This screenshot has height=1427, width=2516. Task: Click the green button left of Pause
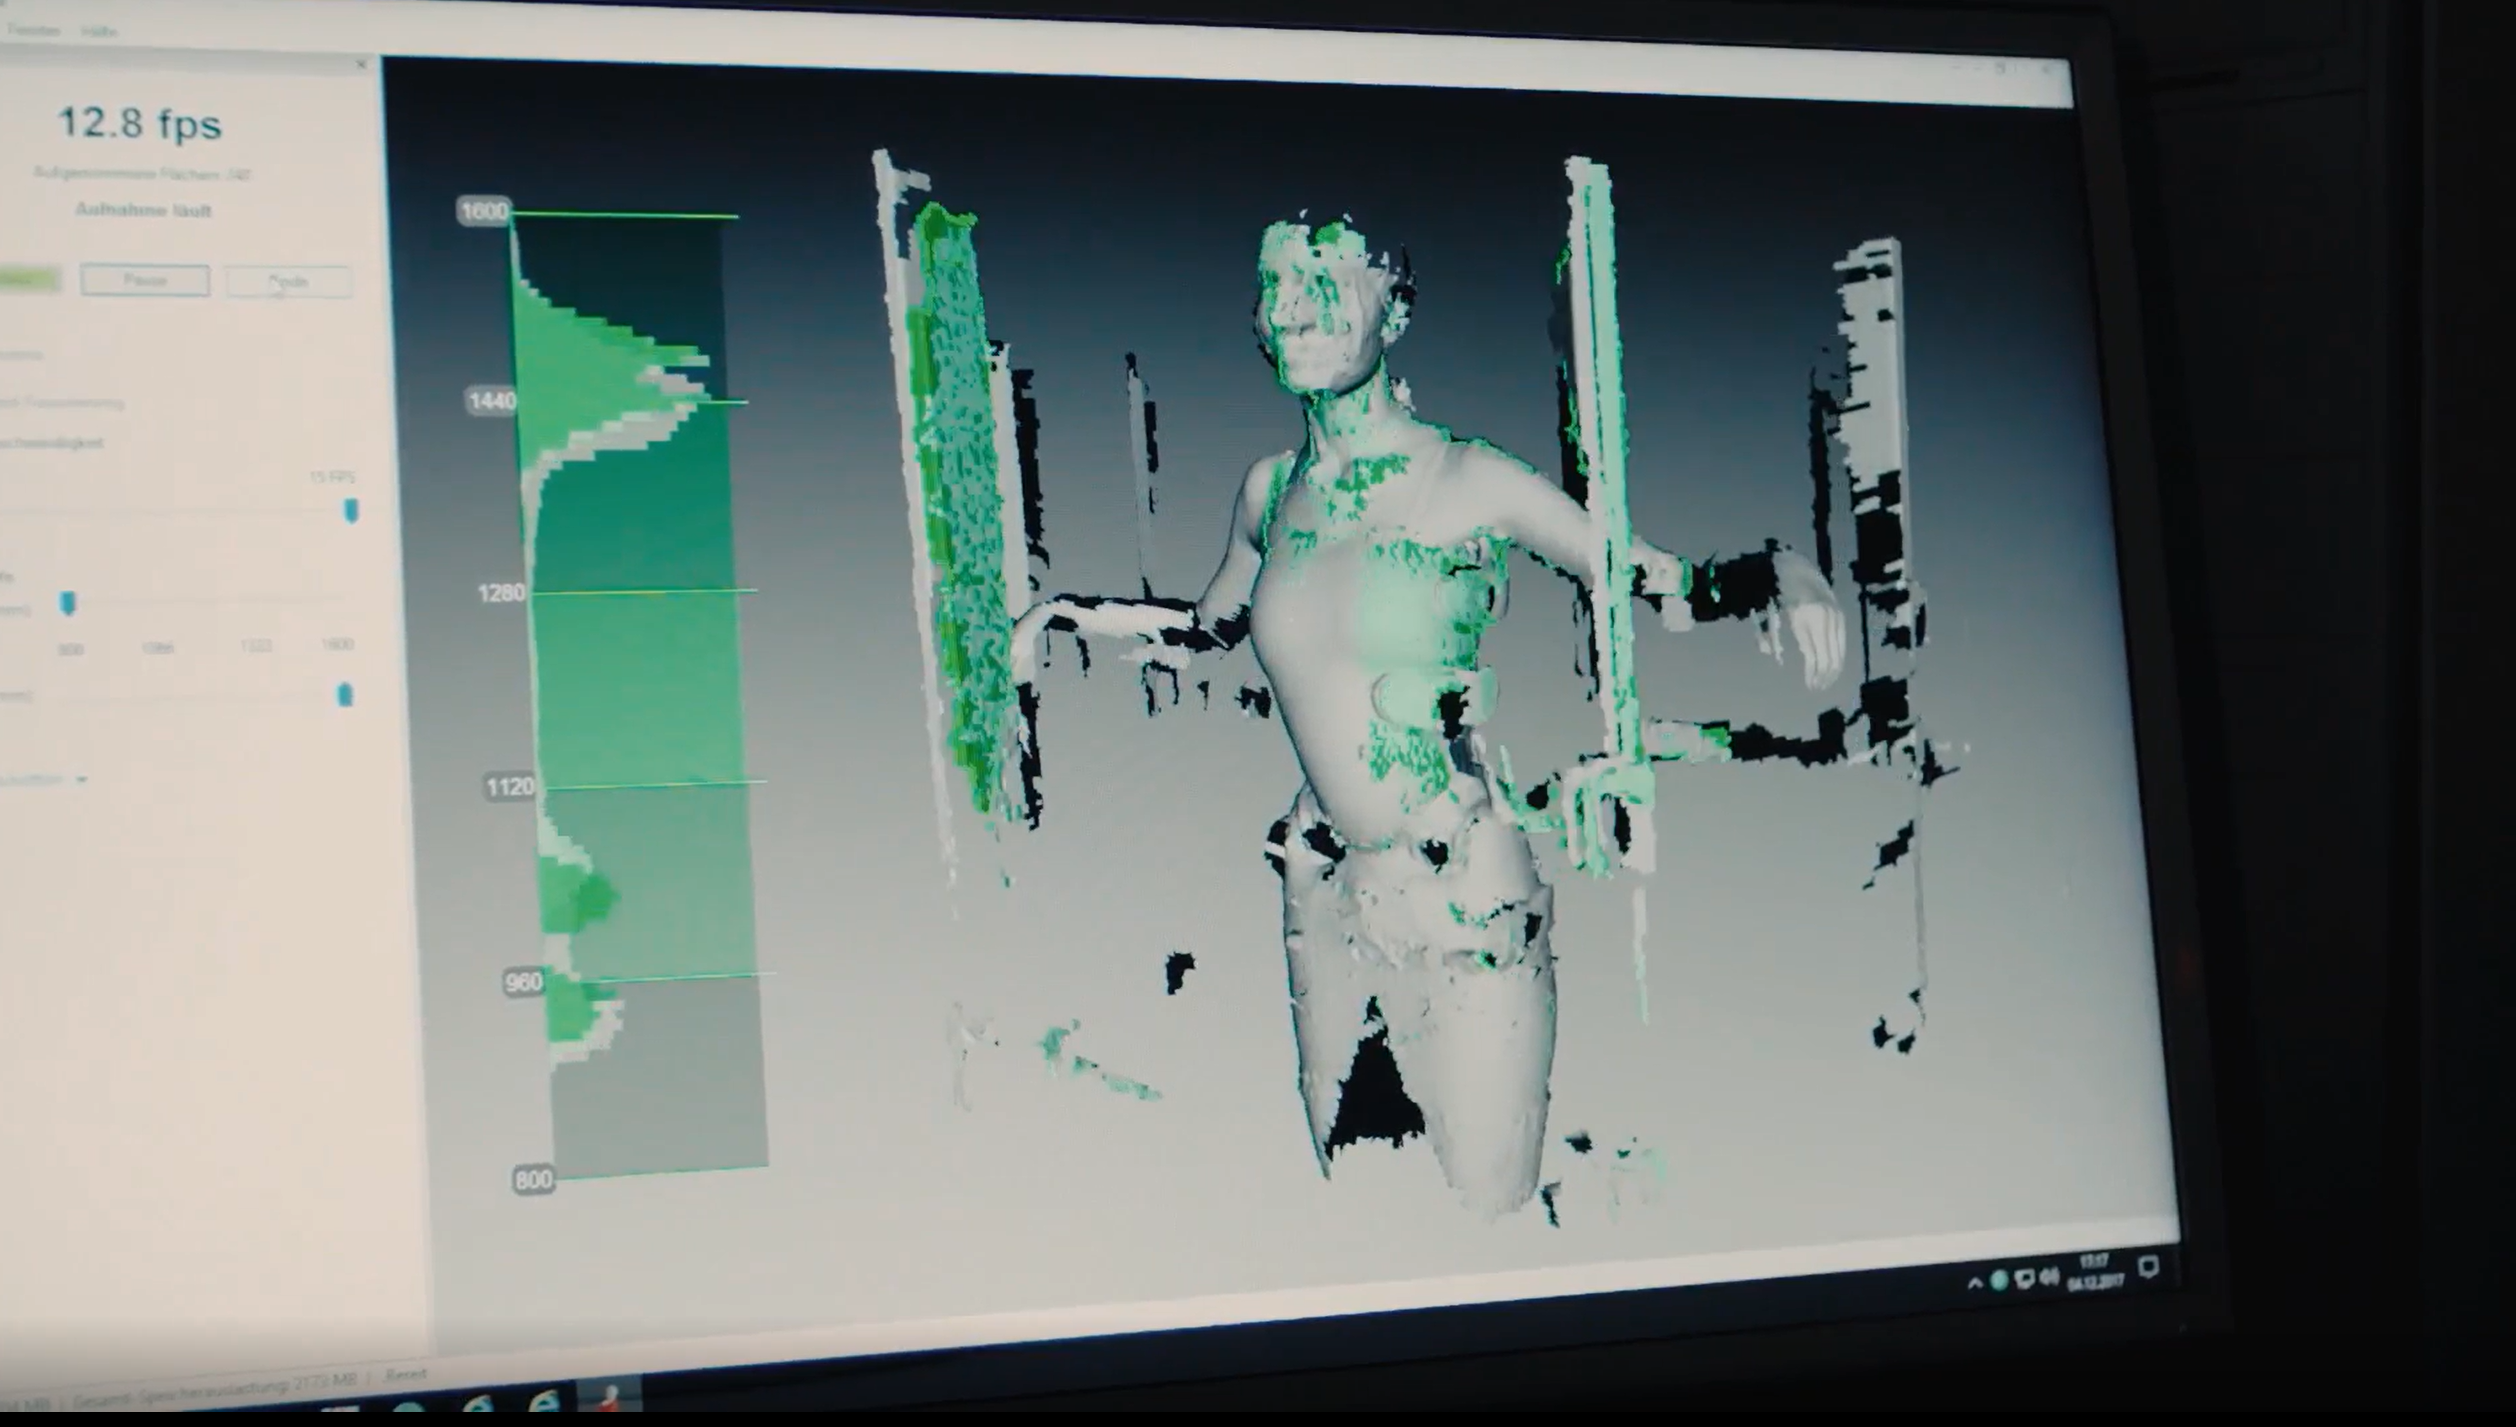point(28,280)
